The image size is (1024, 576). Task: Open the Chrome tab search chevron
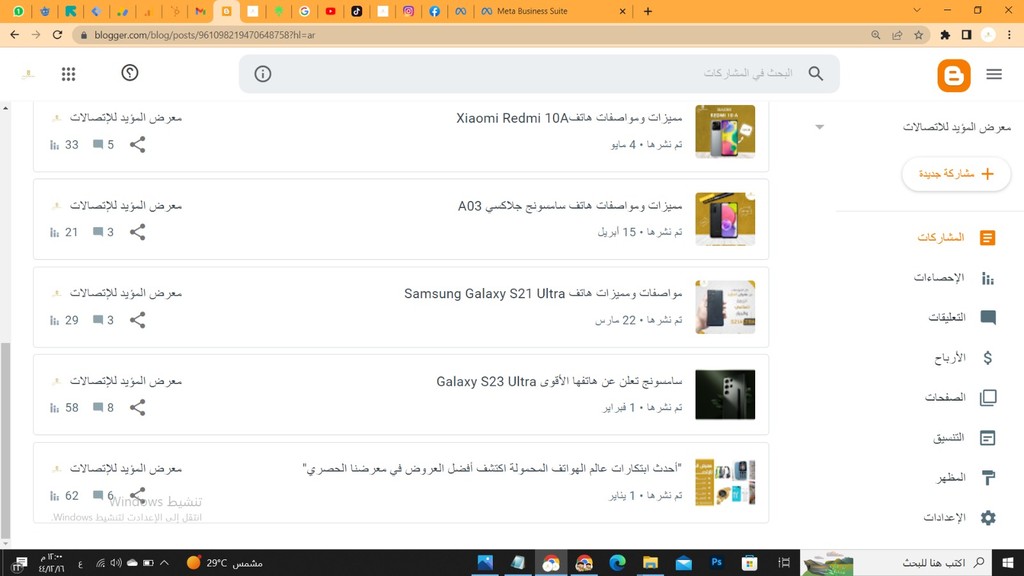point(917,10)
